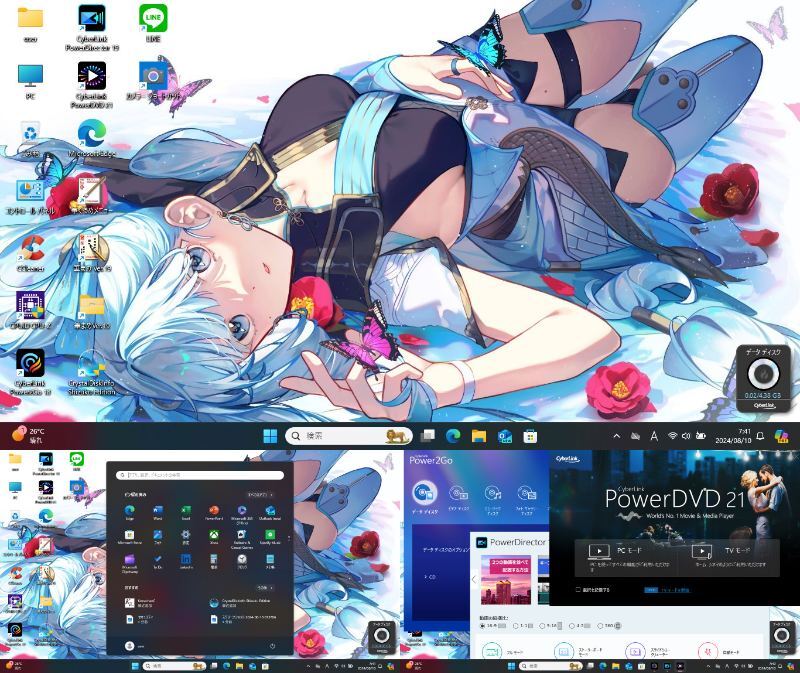Screen dimensions: 800x673
Task: Launch CCleaner from the main desktop
Action: click(x=31, y=254)
